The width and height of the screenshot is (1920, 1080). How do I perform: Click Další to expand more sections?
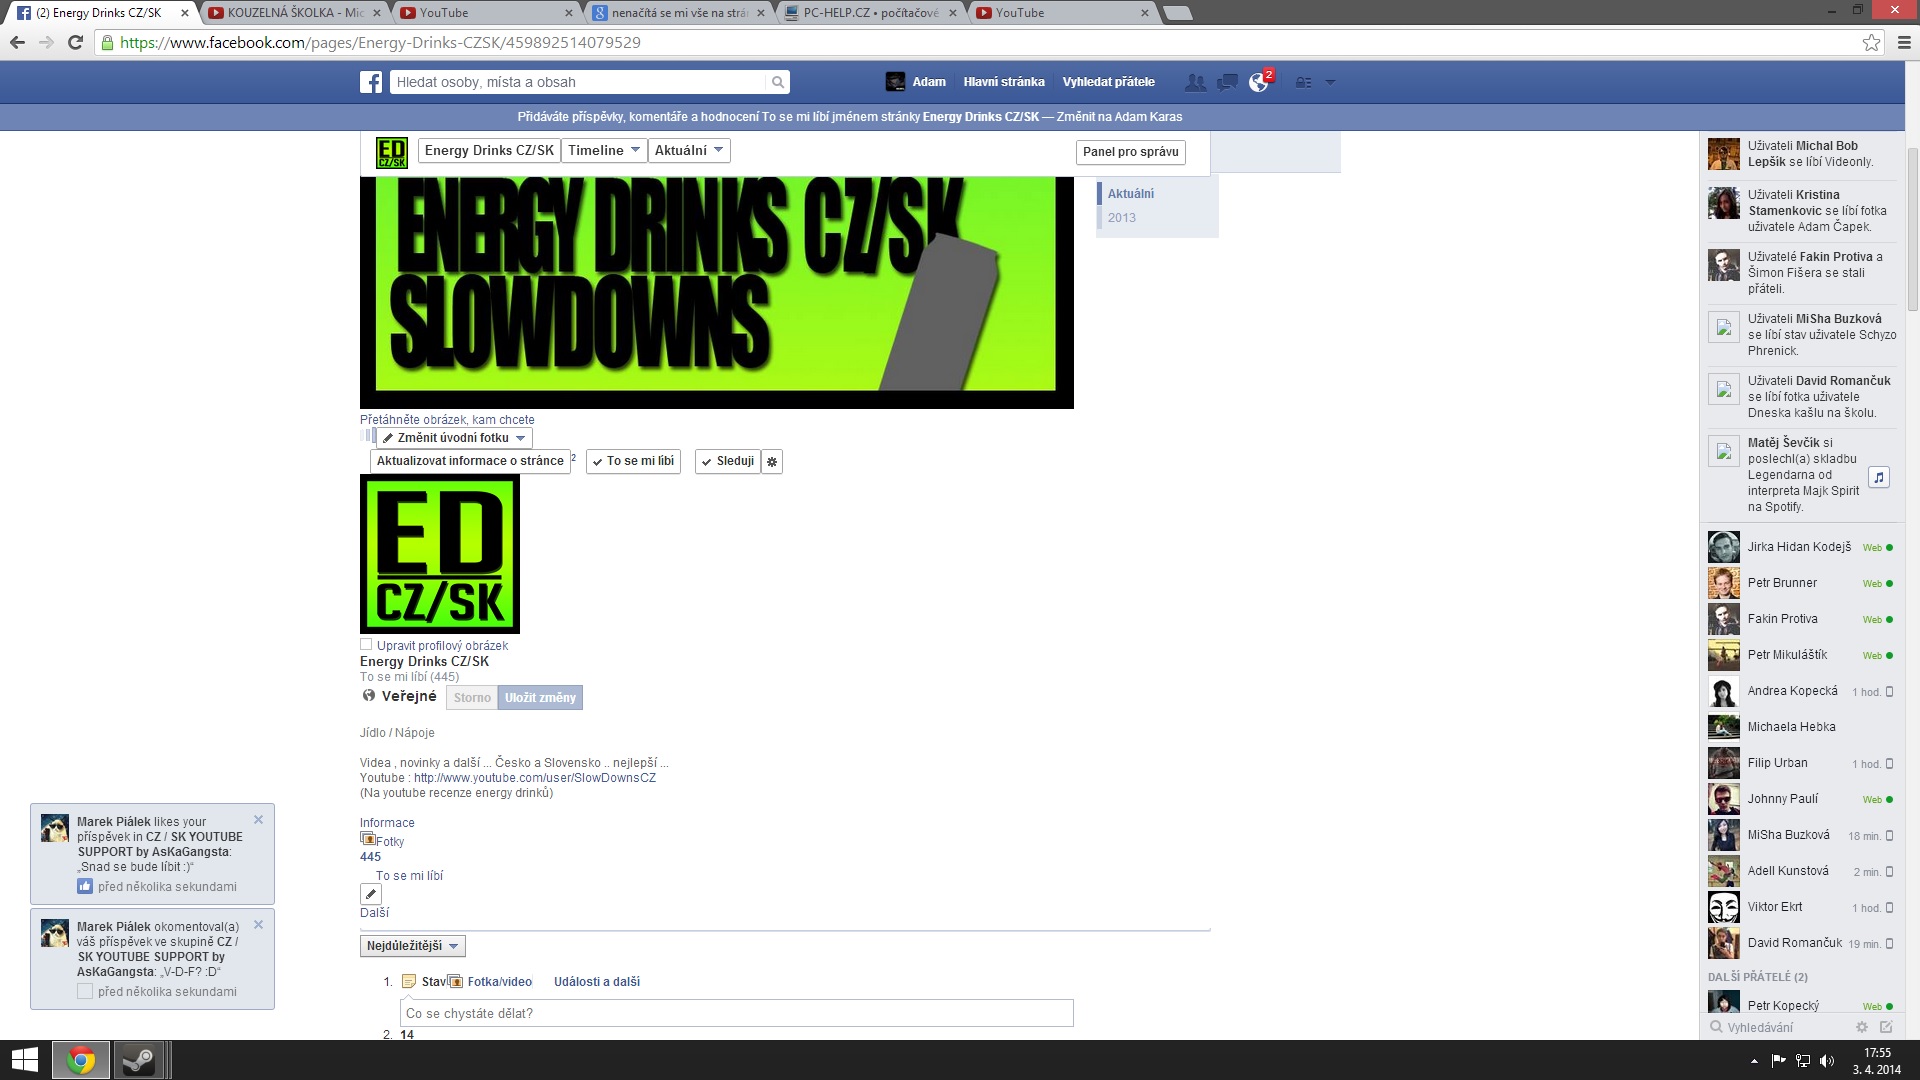[374, 913]
